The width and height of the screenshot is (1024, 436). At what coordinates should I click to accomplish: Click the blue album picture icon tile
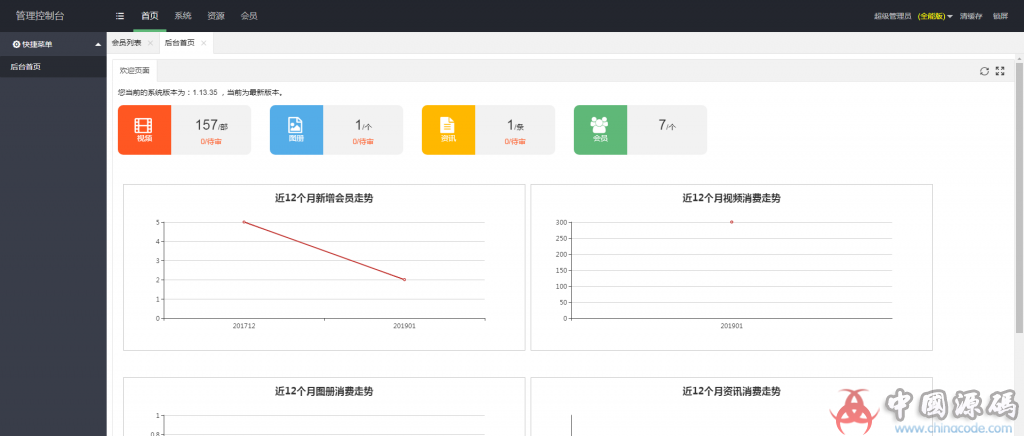(296, 130)
